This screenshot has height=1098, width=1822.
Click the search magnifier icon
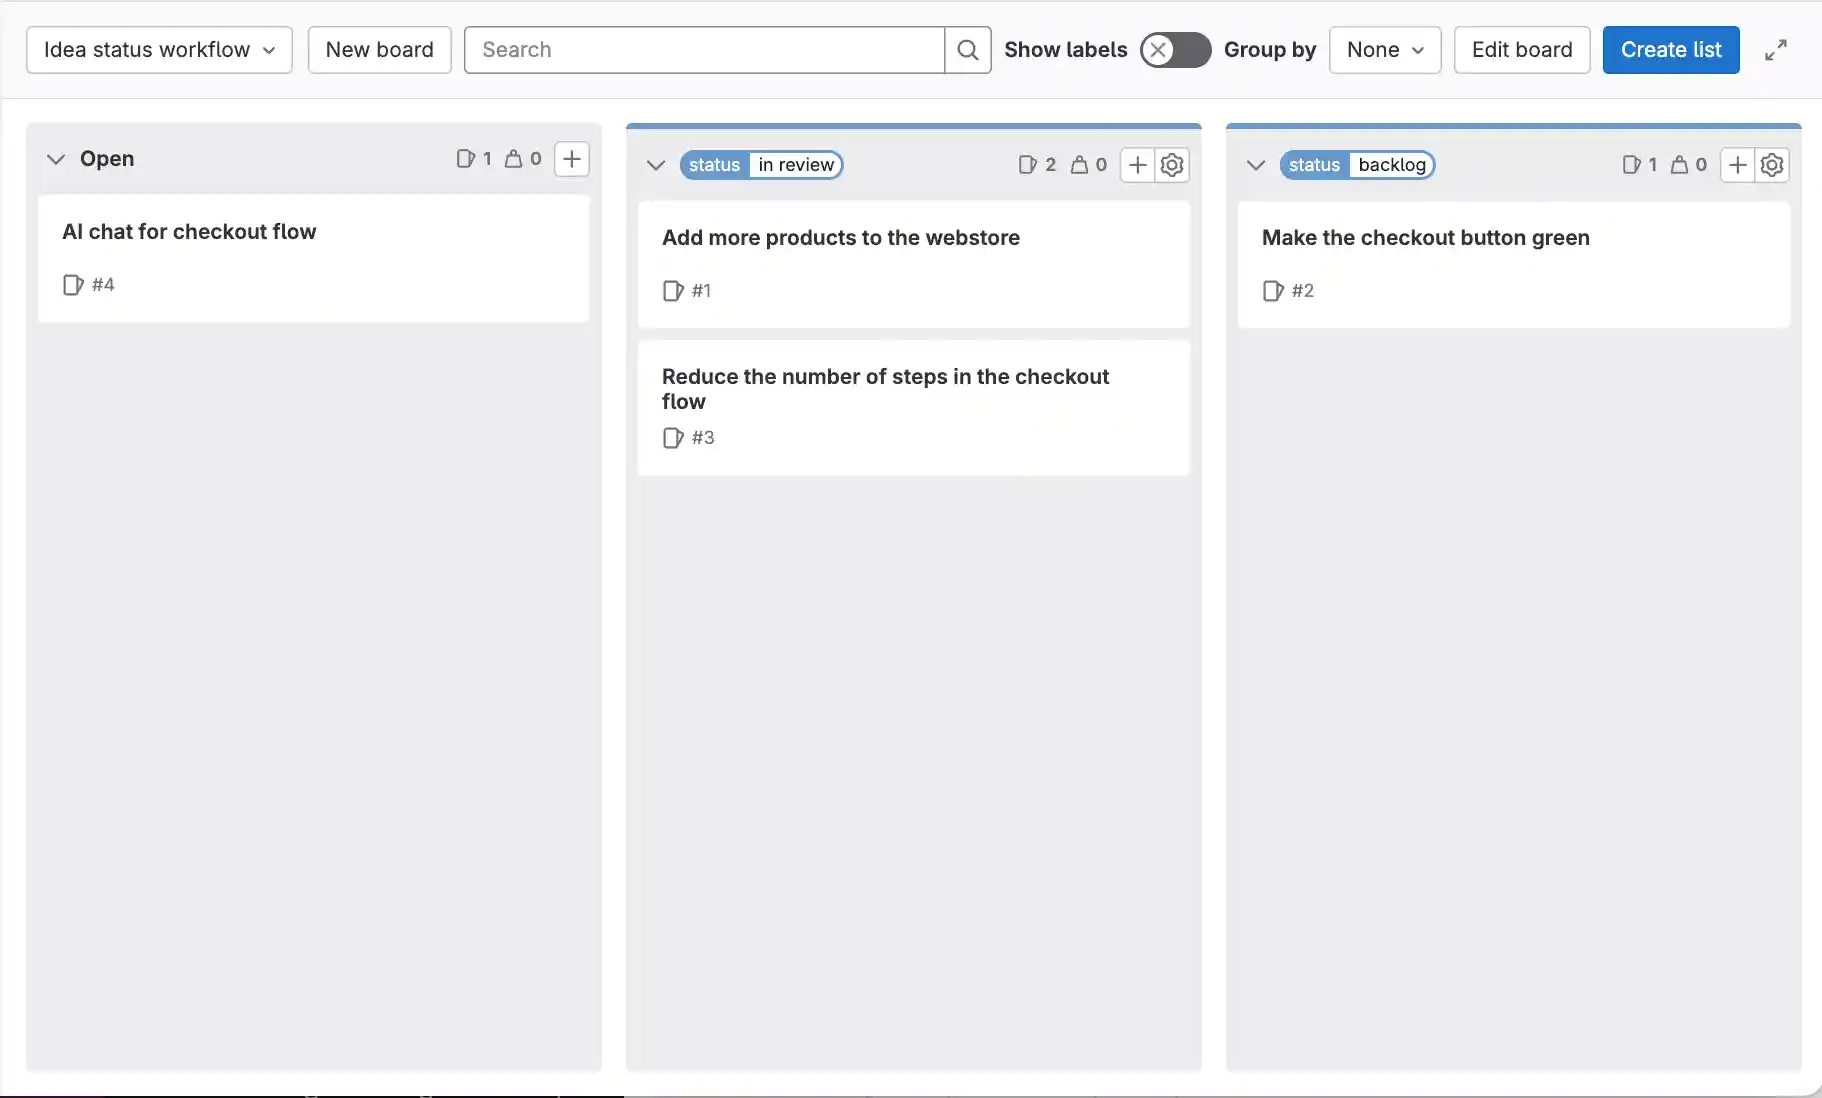[966, 49]
